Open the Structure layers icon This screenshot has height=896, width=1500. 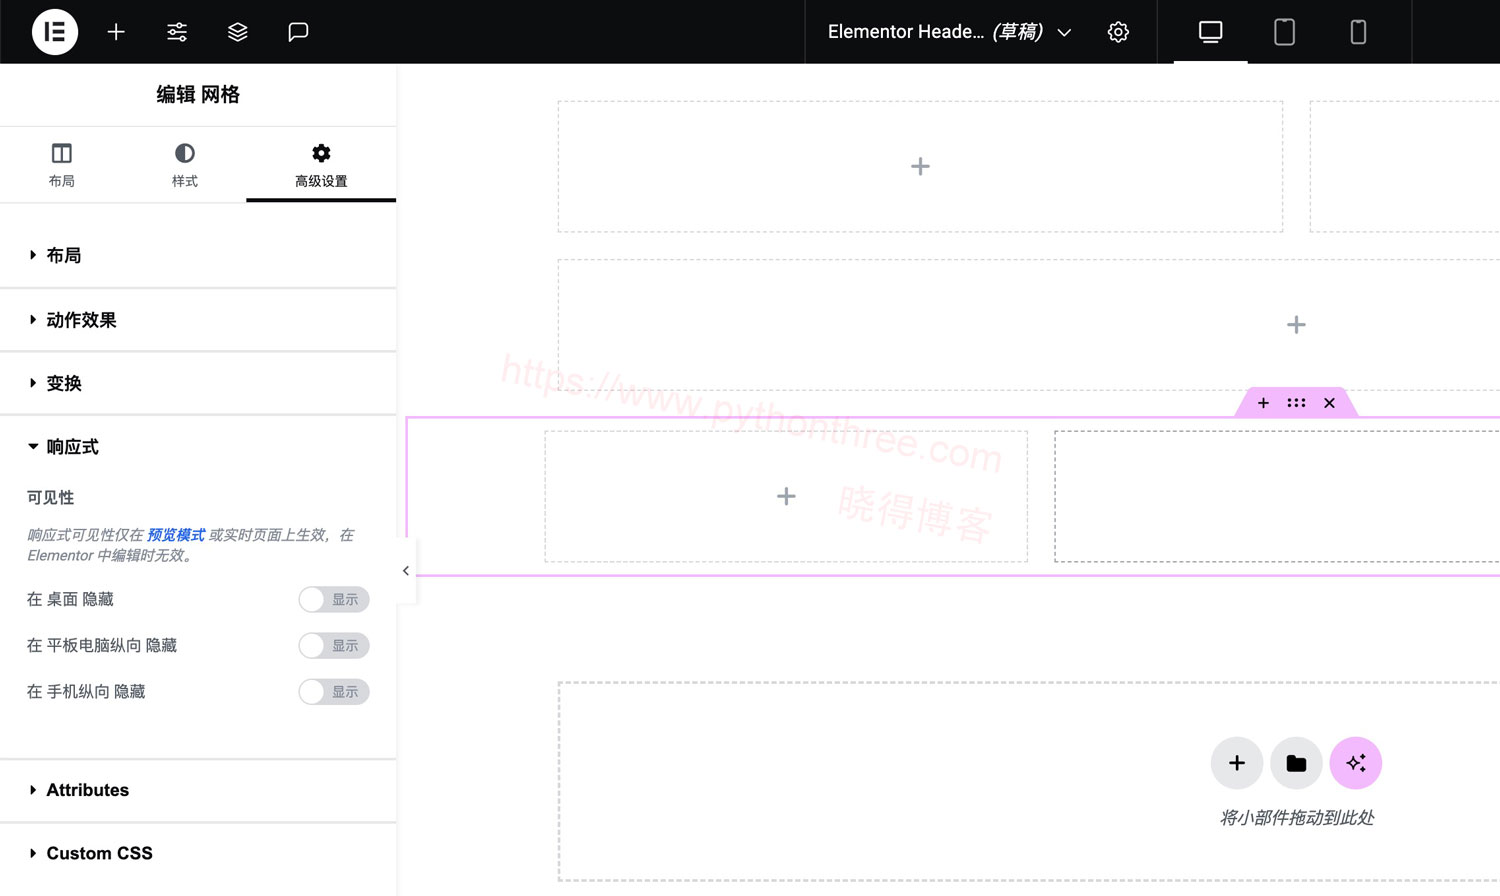[x=237, y=32]
